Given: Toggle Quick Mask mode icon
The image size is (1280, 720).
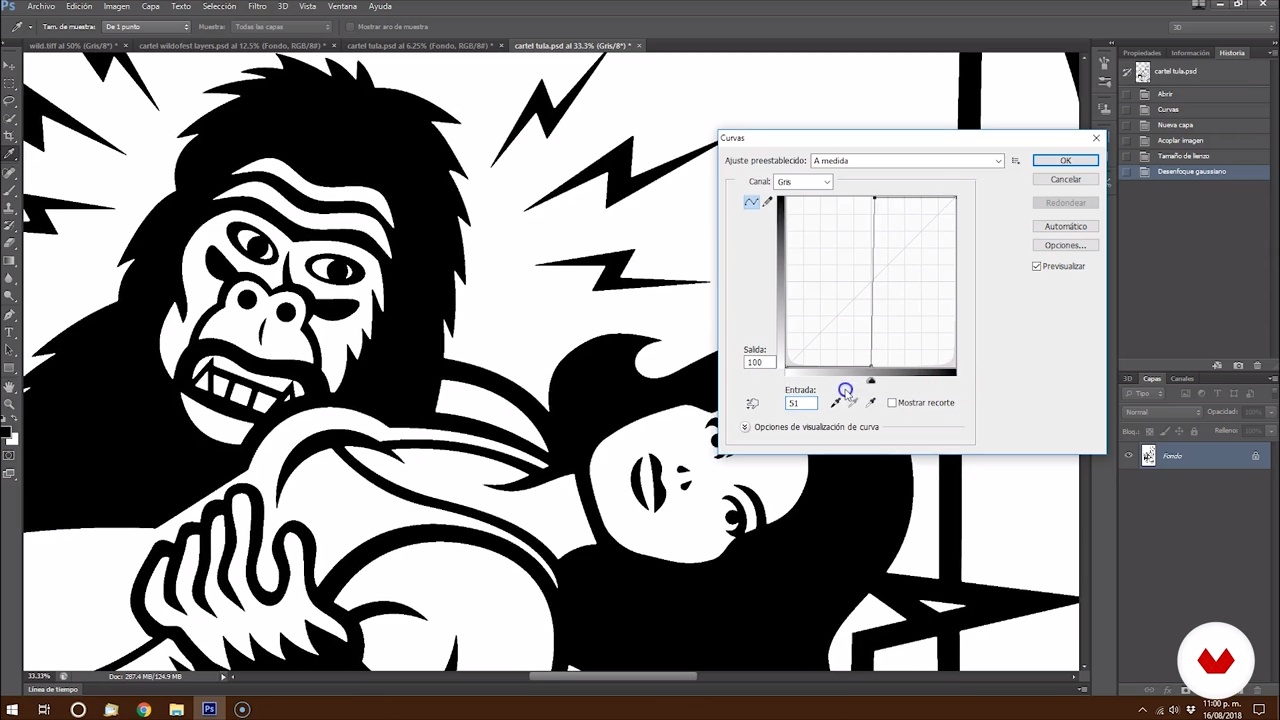Looking at the screenshot, I should coord(9,456).
